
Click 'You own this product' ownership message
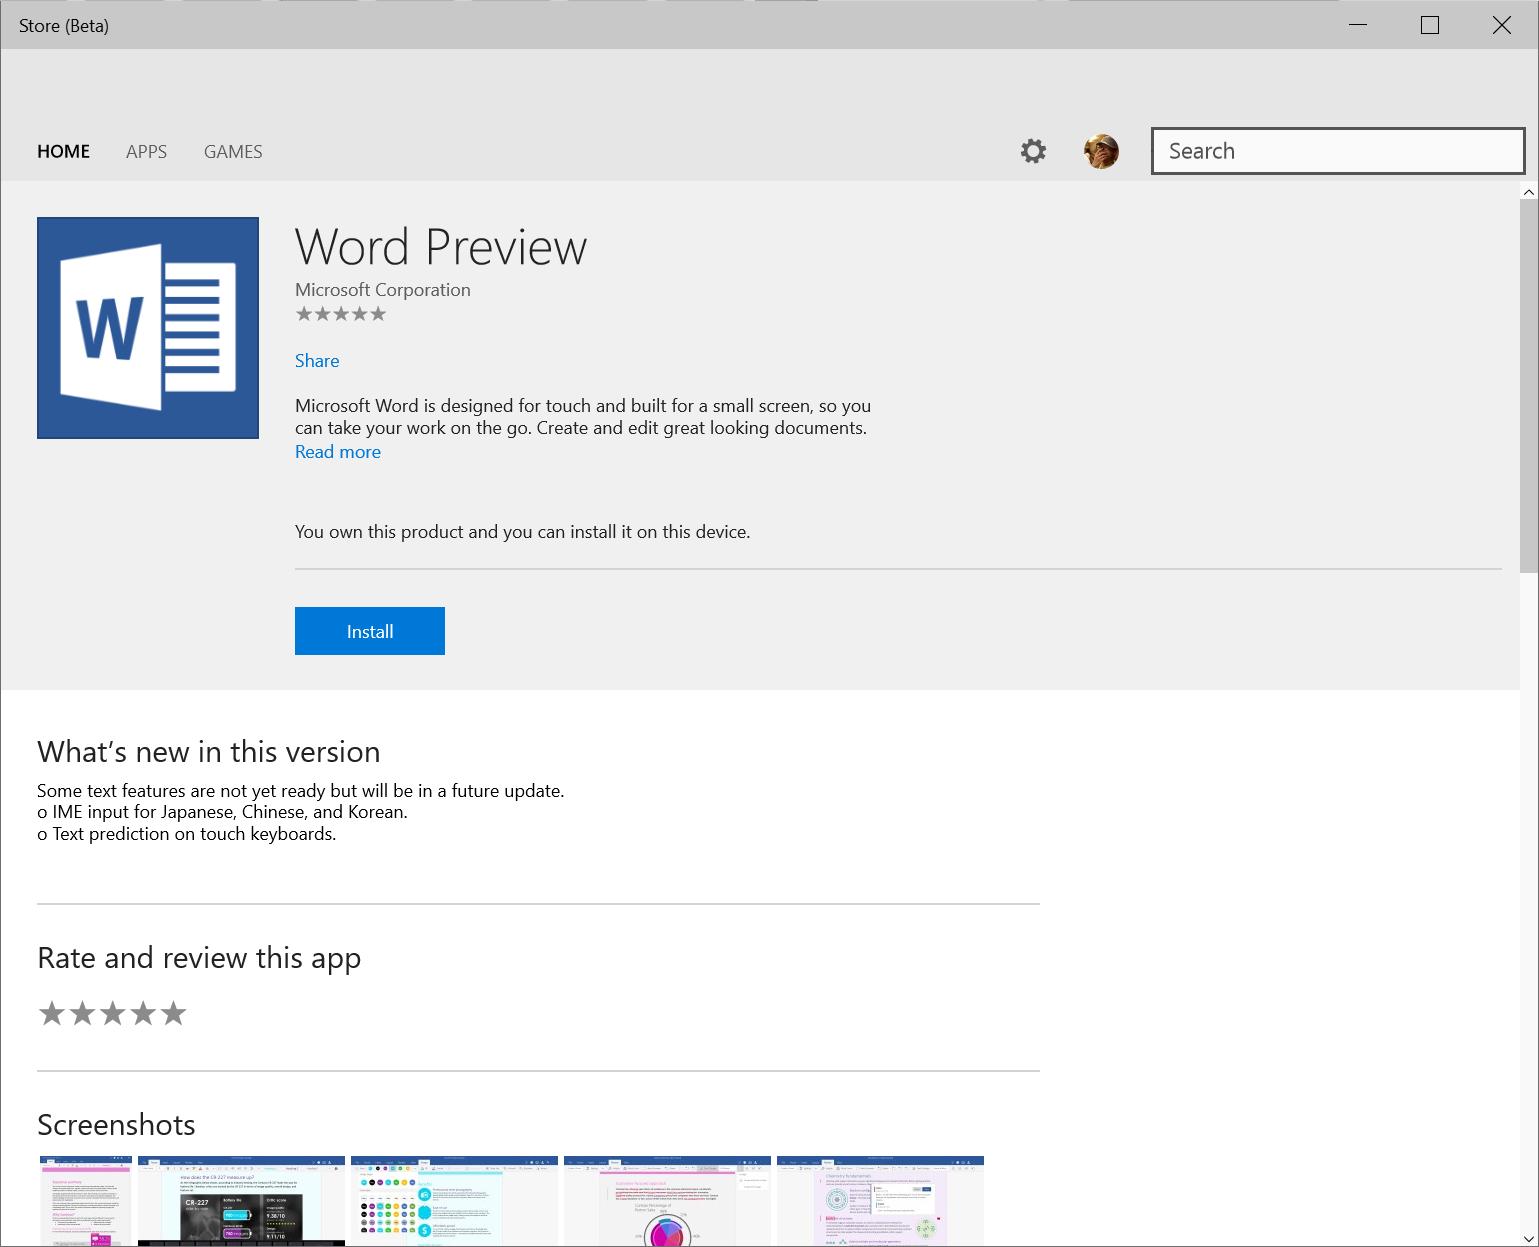tap(522, 532)
